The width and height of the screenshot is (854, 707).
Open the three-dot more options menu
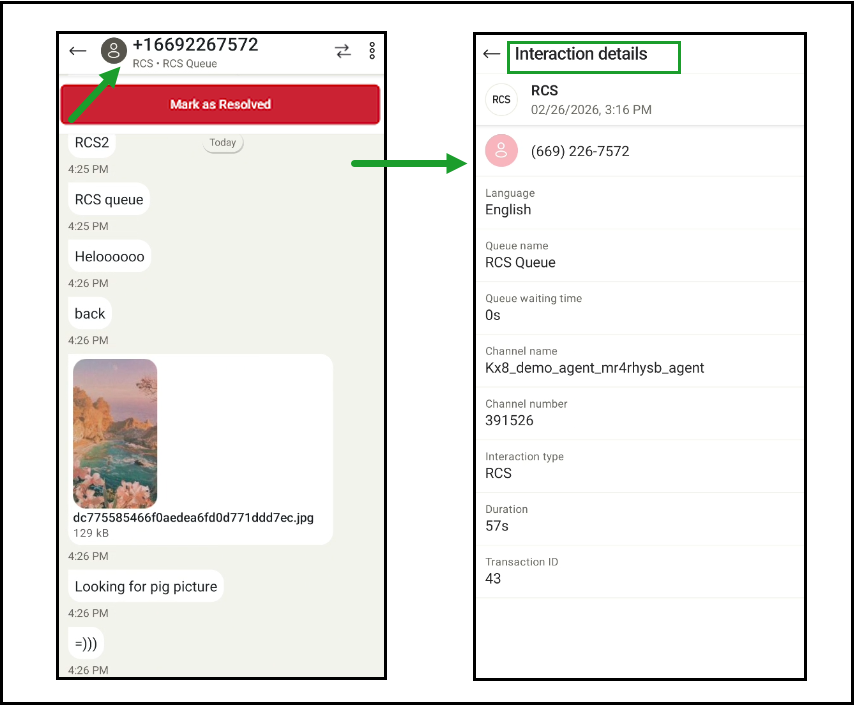click(372, 51)
